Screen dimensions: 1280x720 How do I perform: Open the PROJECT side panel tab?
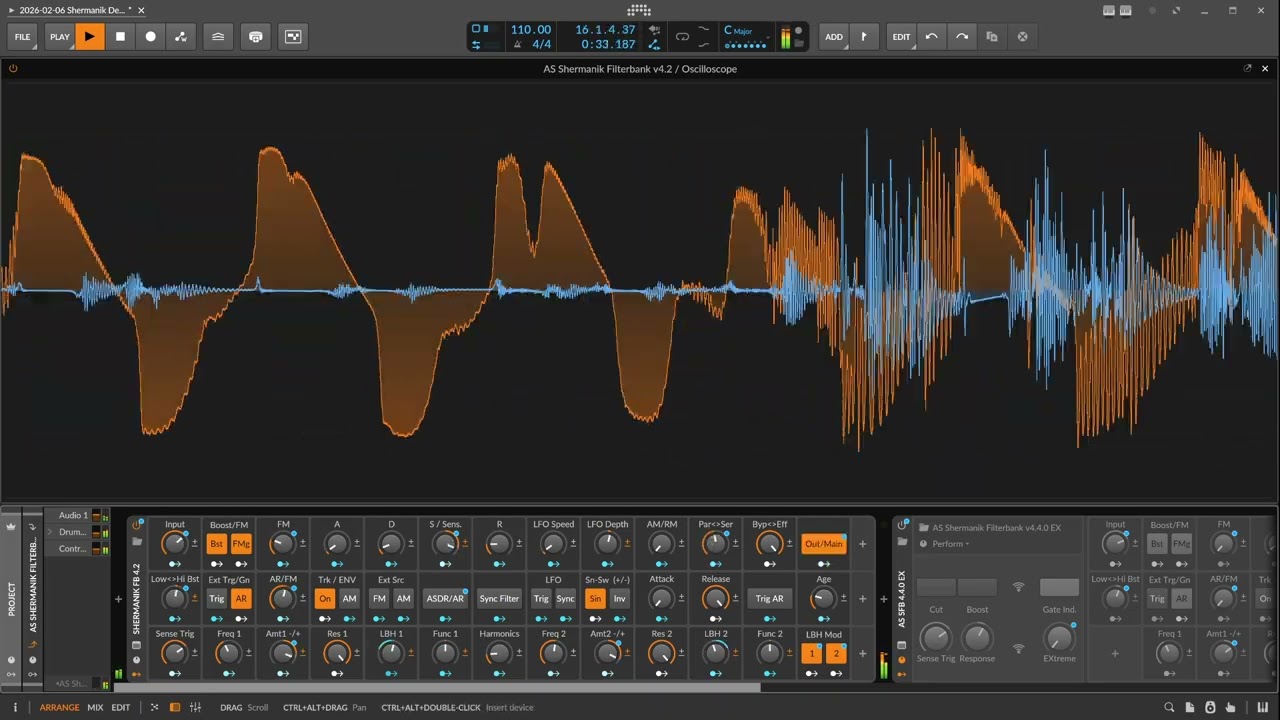pyautogui.click(x=11, y=599)
